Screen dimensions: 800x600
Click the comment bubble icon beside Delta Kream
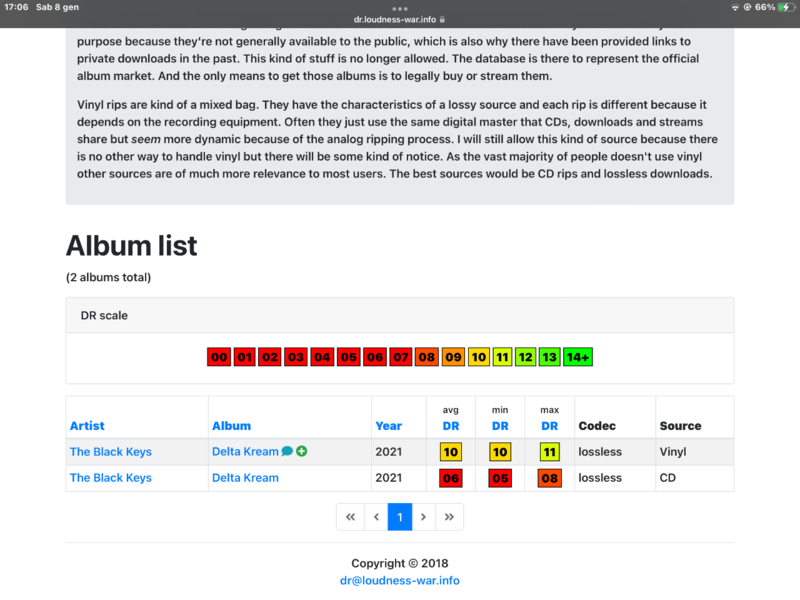point(288,452)
